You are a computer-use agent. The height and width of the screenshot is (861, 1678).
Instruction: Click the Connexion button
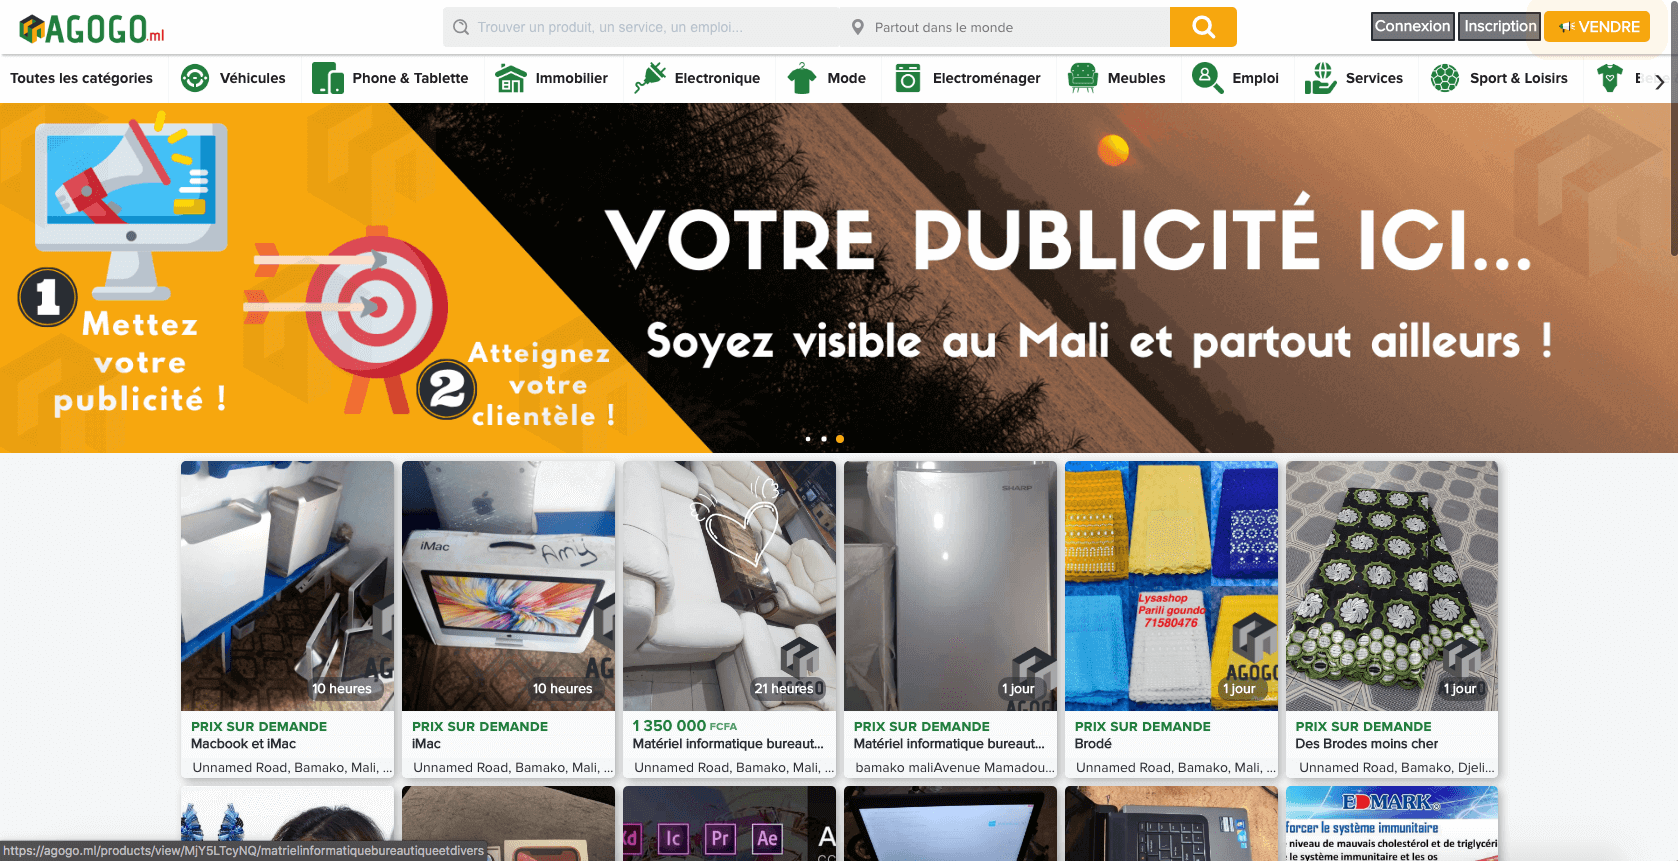click(1412, 26)
